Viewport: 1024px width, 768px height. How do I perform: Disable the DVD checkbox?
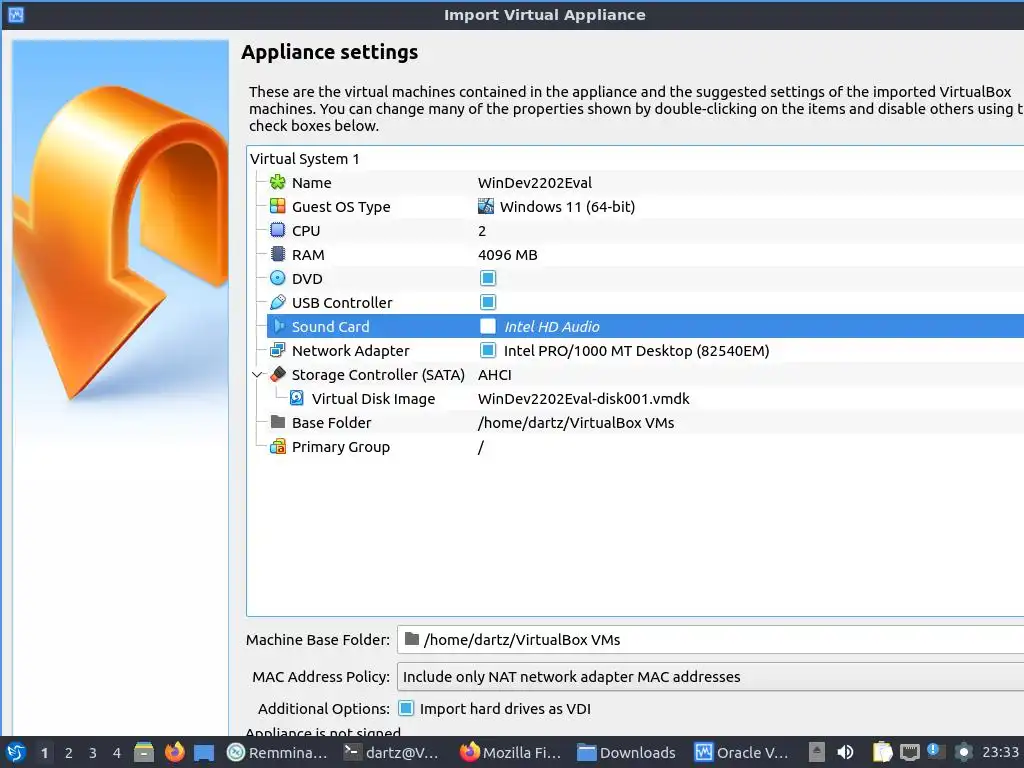point(488,278)
